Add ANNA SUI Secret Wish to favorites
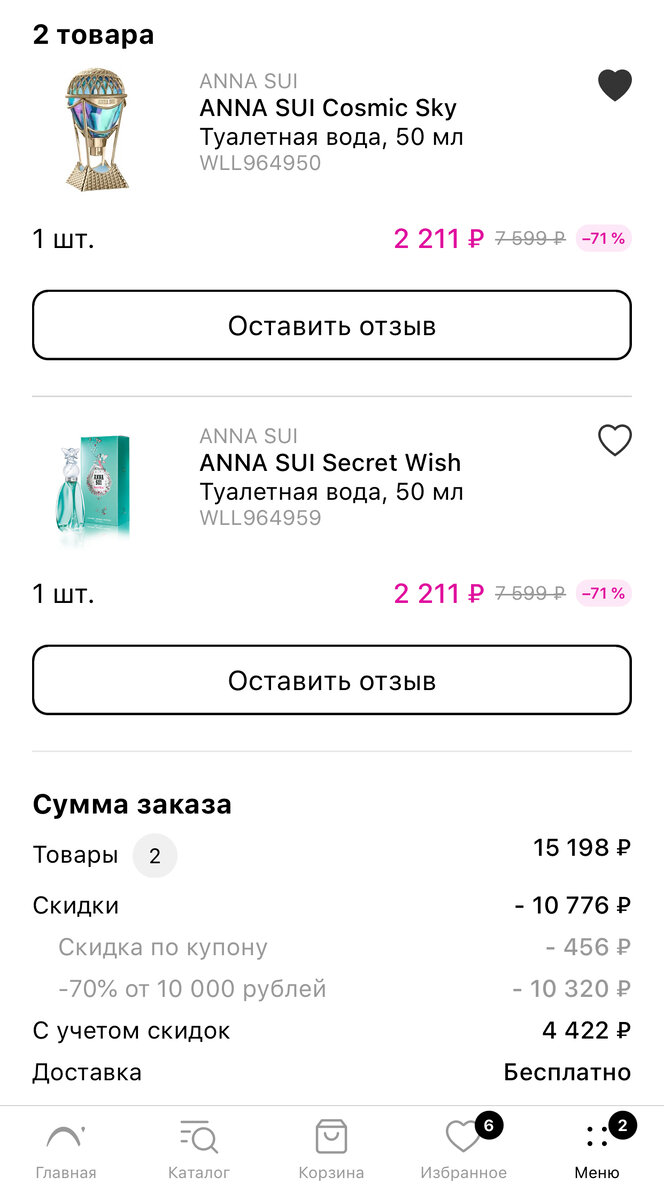The width and height of the screenshot is (664, 1200). 614,440
